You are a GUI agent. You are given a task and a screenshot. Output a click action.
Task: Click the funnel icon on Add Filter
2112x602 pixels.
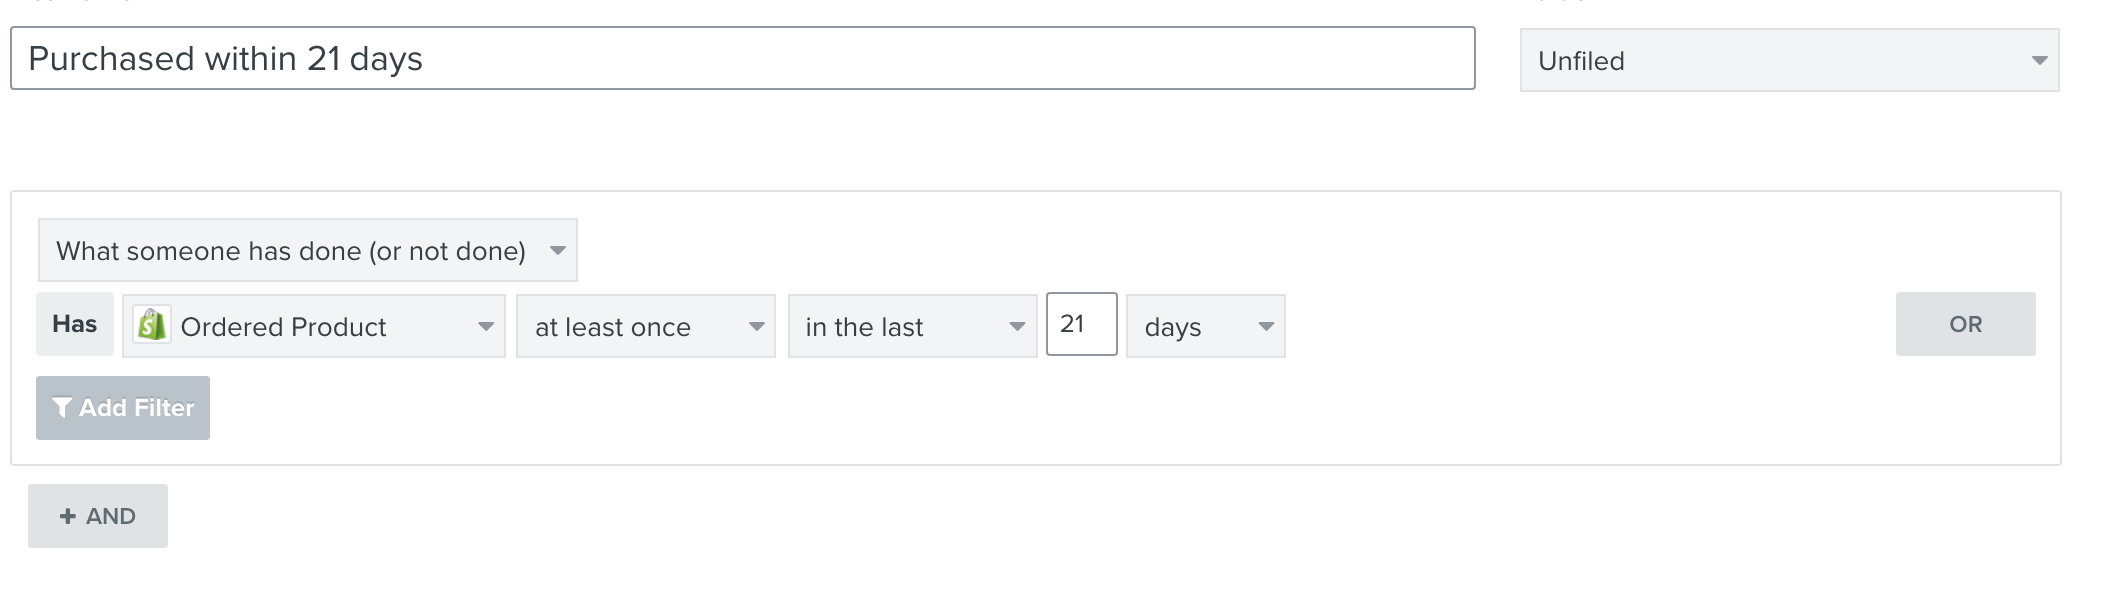(62, 408)
